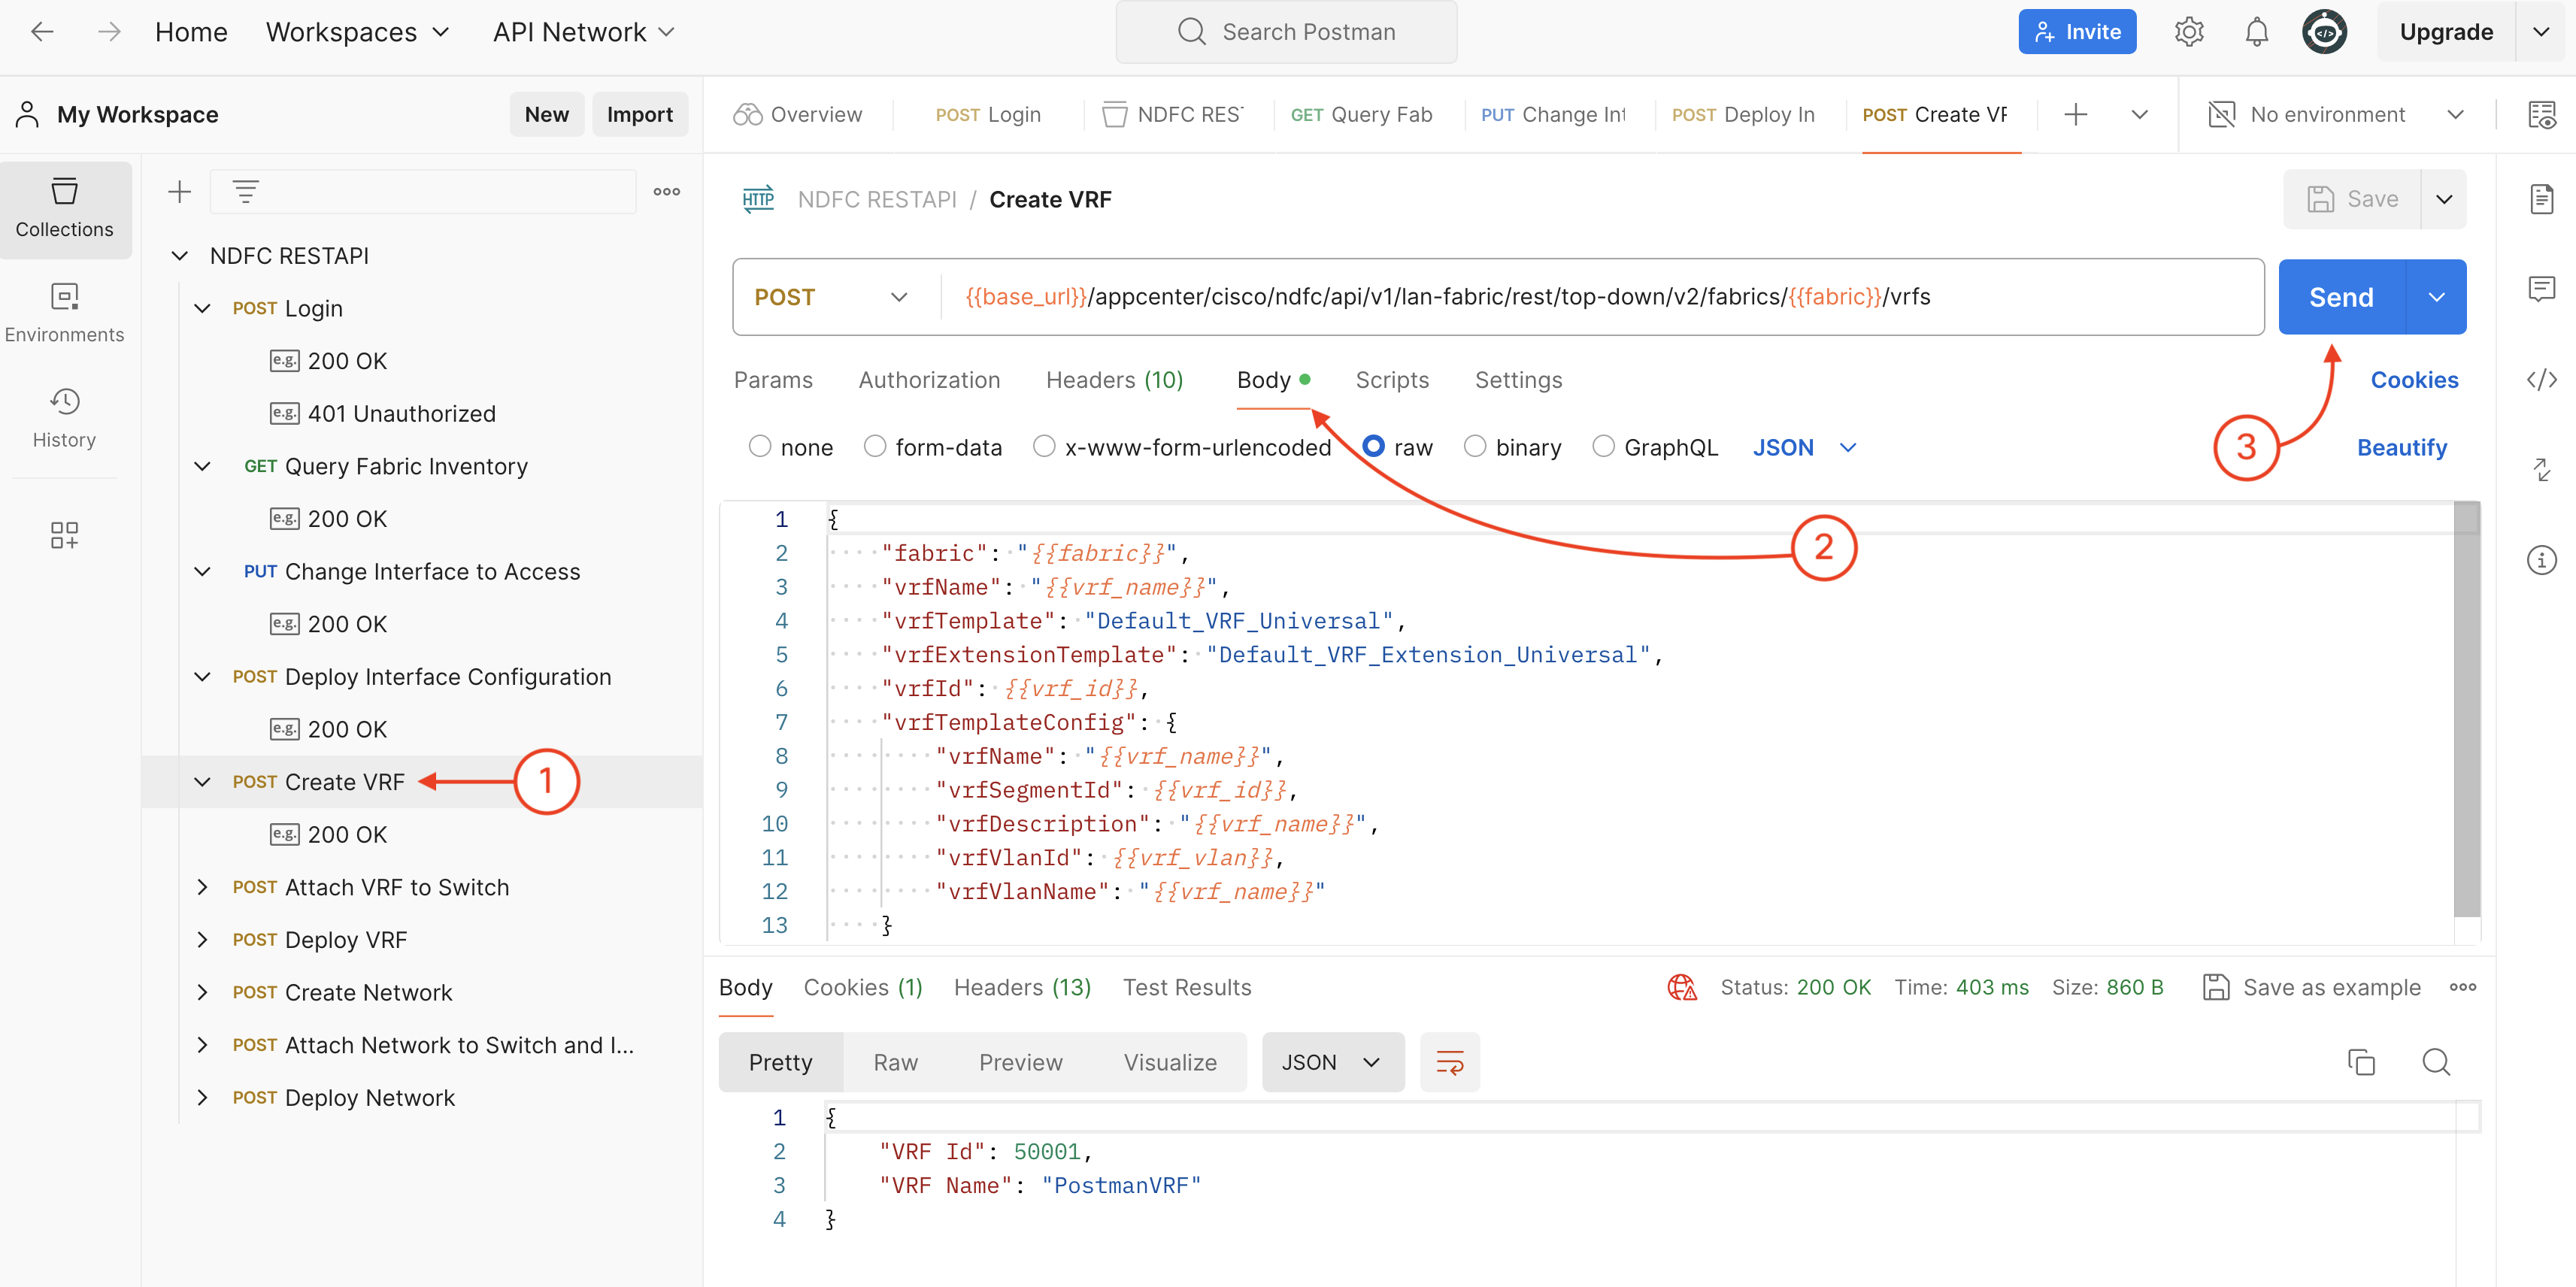This screenshot has width=2576, height=1287.
Task: Open the Send options dropdown arrow
Action: pos(2437,297)
